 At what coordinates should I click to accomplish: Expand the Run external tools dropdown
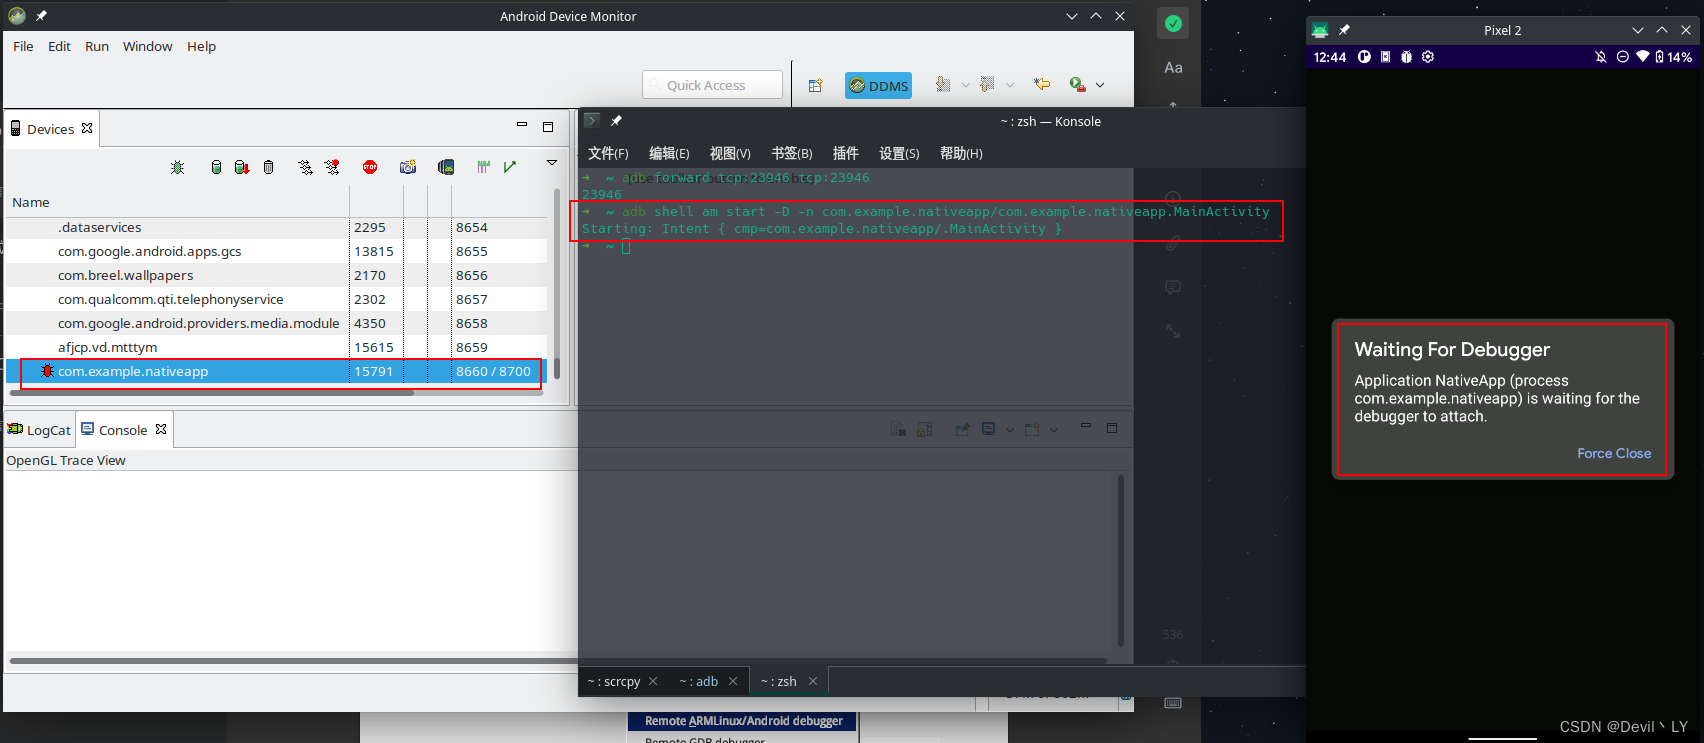click(1100, 85)
